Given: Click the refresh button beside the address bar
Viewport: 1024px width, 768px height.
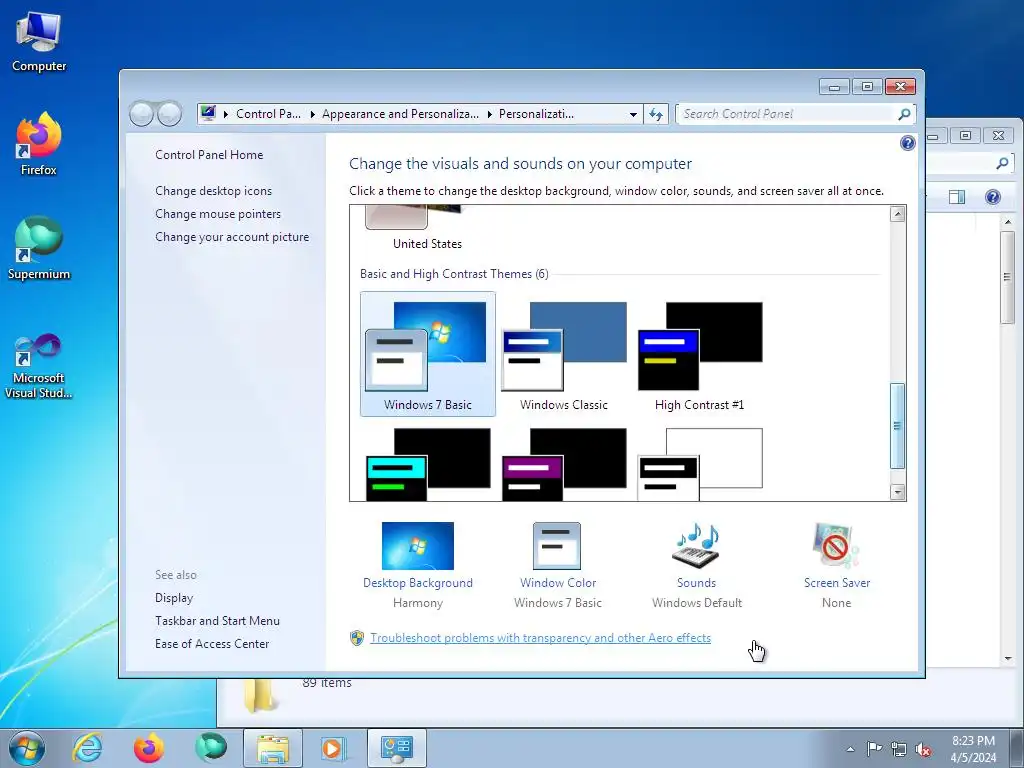Looking at the screenshot, I should pos(656,114).
